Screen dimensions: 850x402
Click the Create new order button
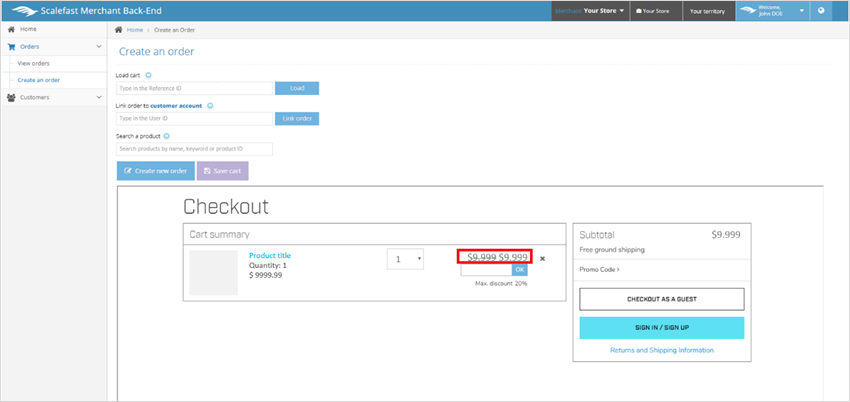[156, 171]
